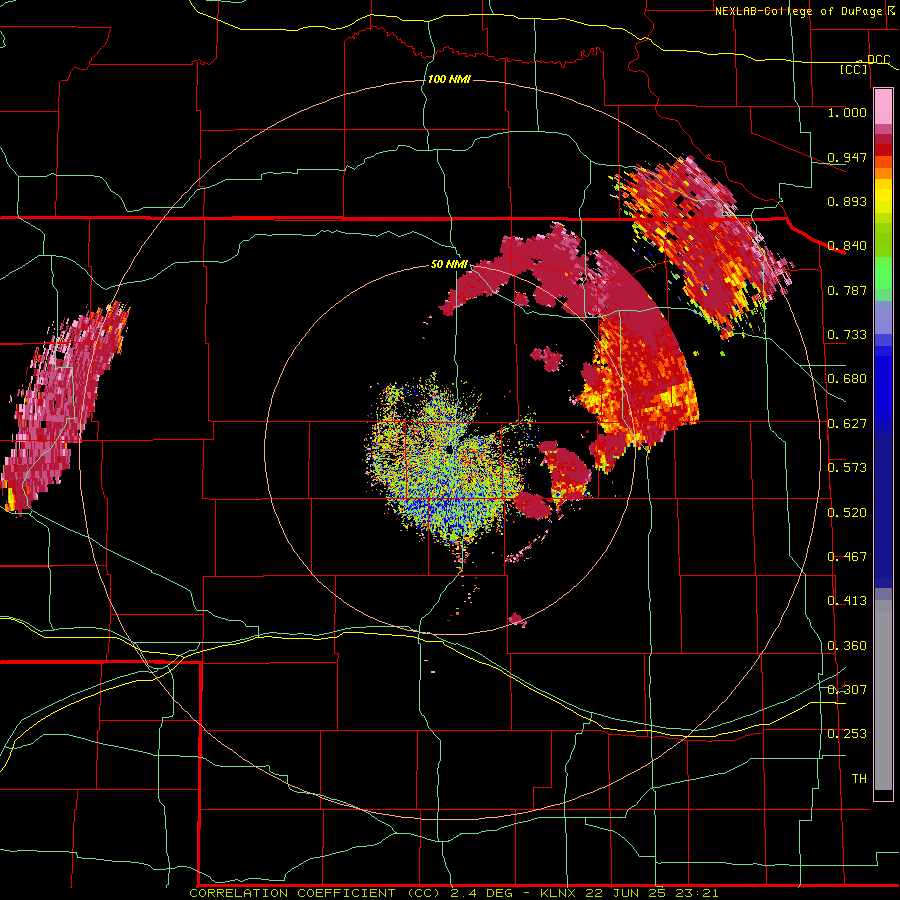This screenshot has width=900, height=900.
Task: Click the DCC label above the scale
Action: click(x=878, y=59)
